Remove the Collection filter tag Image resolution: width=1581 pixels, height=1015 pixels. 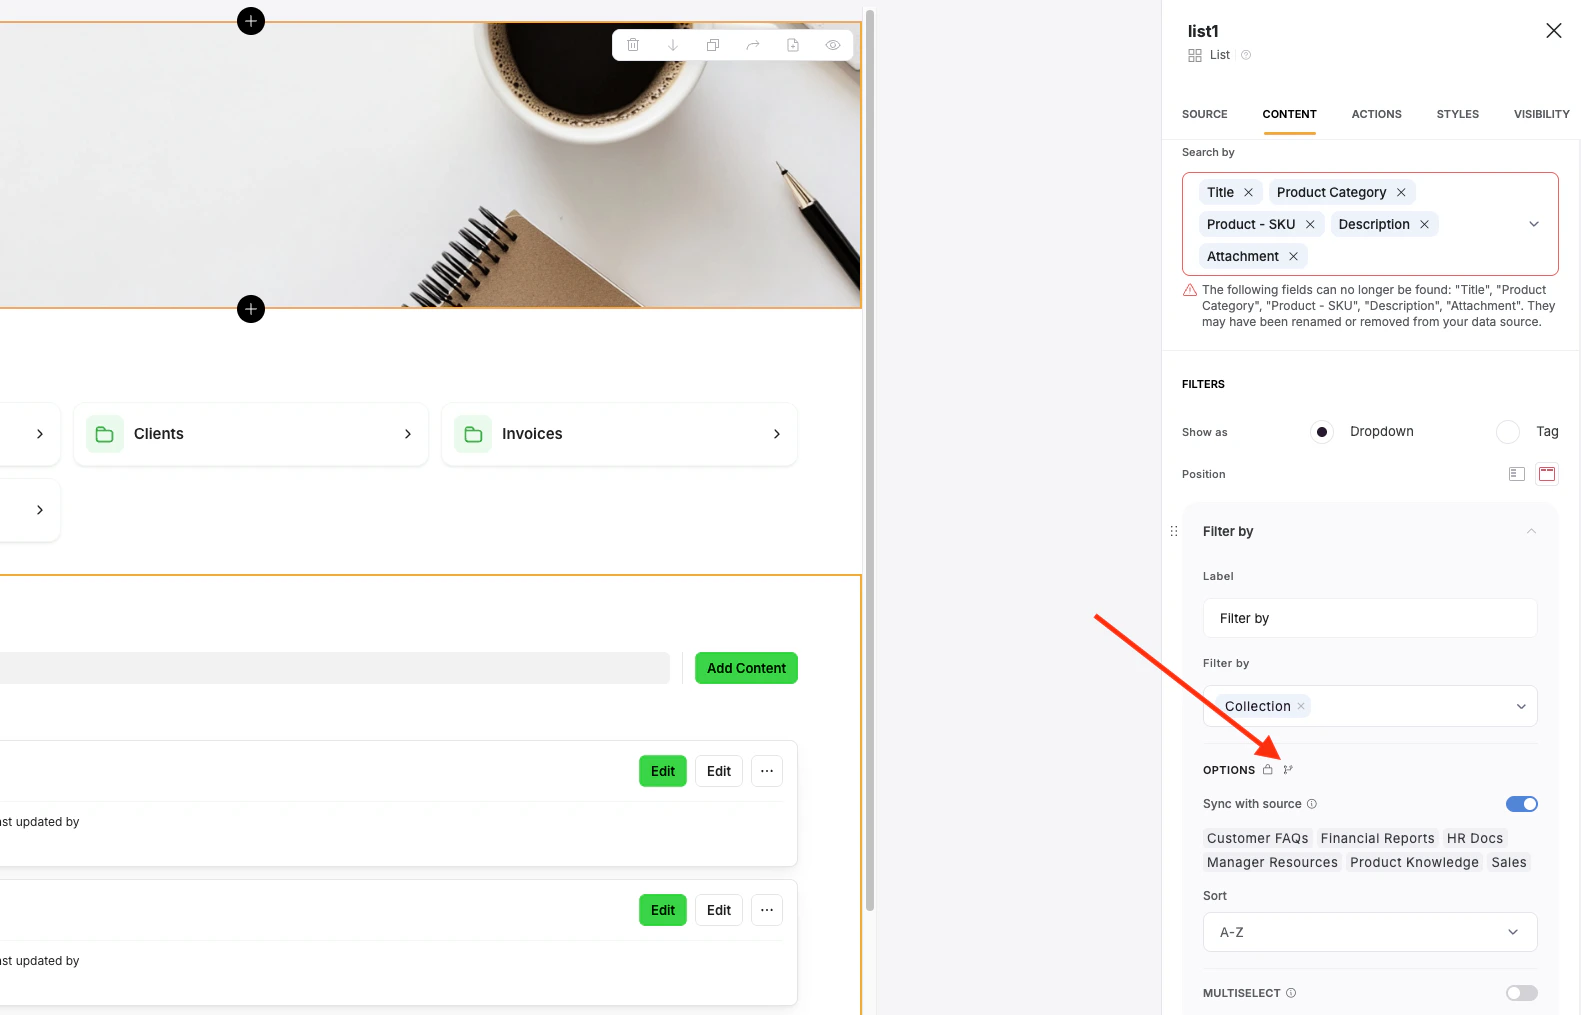tap(1301, 706)
